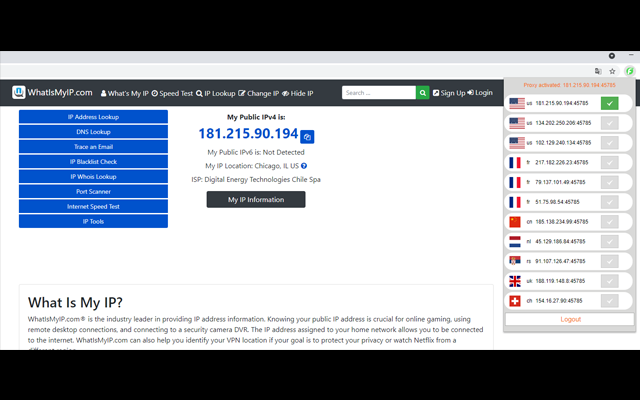The height and width of the screenshot is (400, 640).
Task: Enable the ch 154.16.27.90 proxy
Action: pyautogui.click(x=609, y=301)
